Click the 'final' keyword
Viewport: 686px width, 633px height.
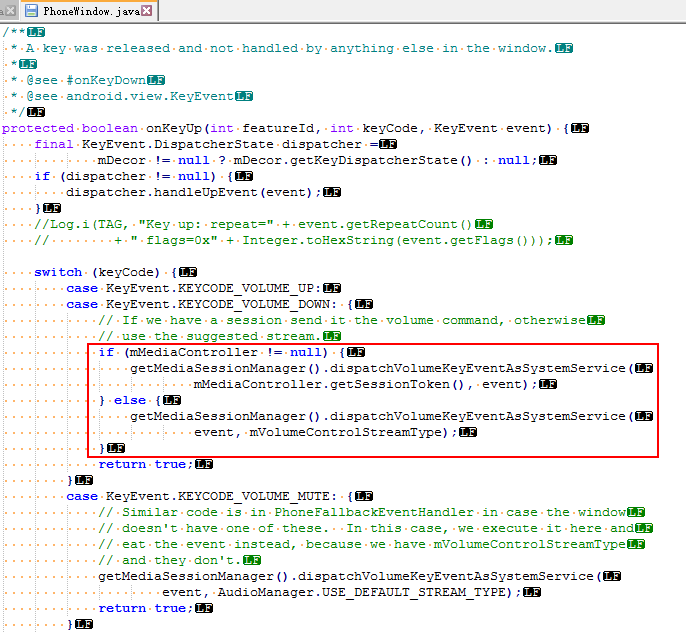(x=54, y=144)
